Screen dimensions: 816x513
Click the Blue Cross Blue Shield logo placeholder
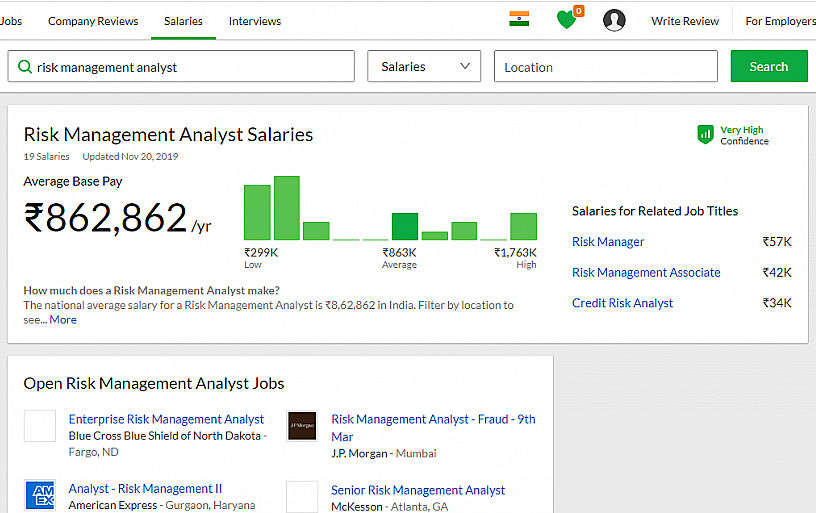pos(40,426)
